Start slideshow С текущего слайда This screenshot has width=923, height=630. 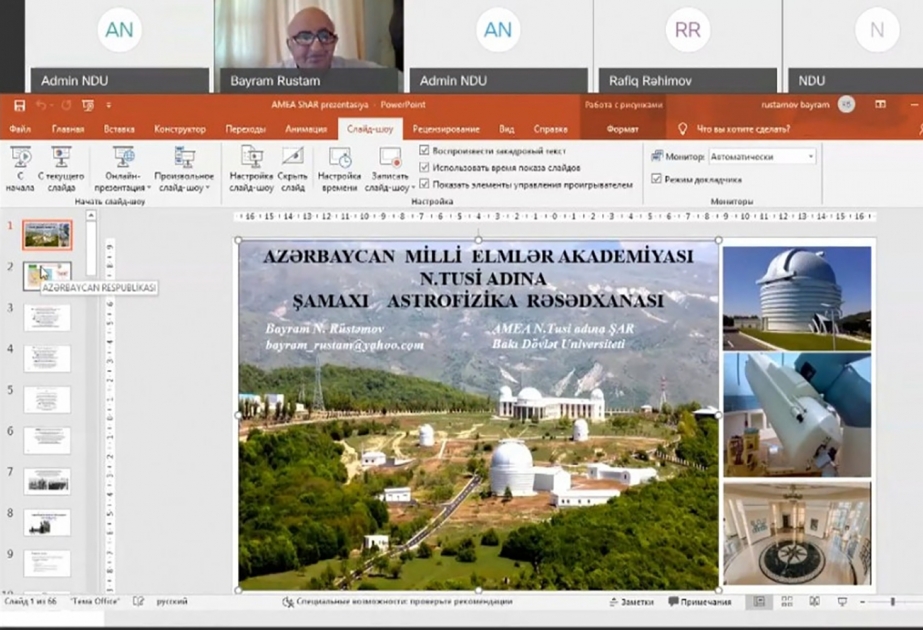[x=61, y=170]
